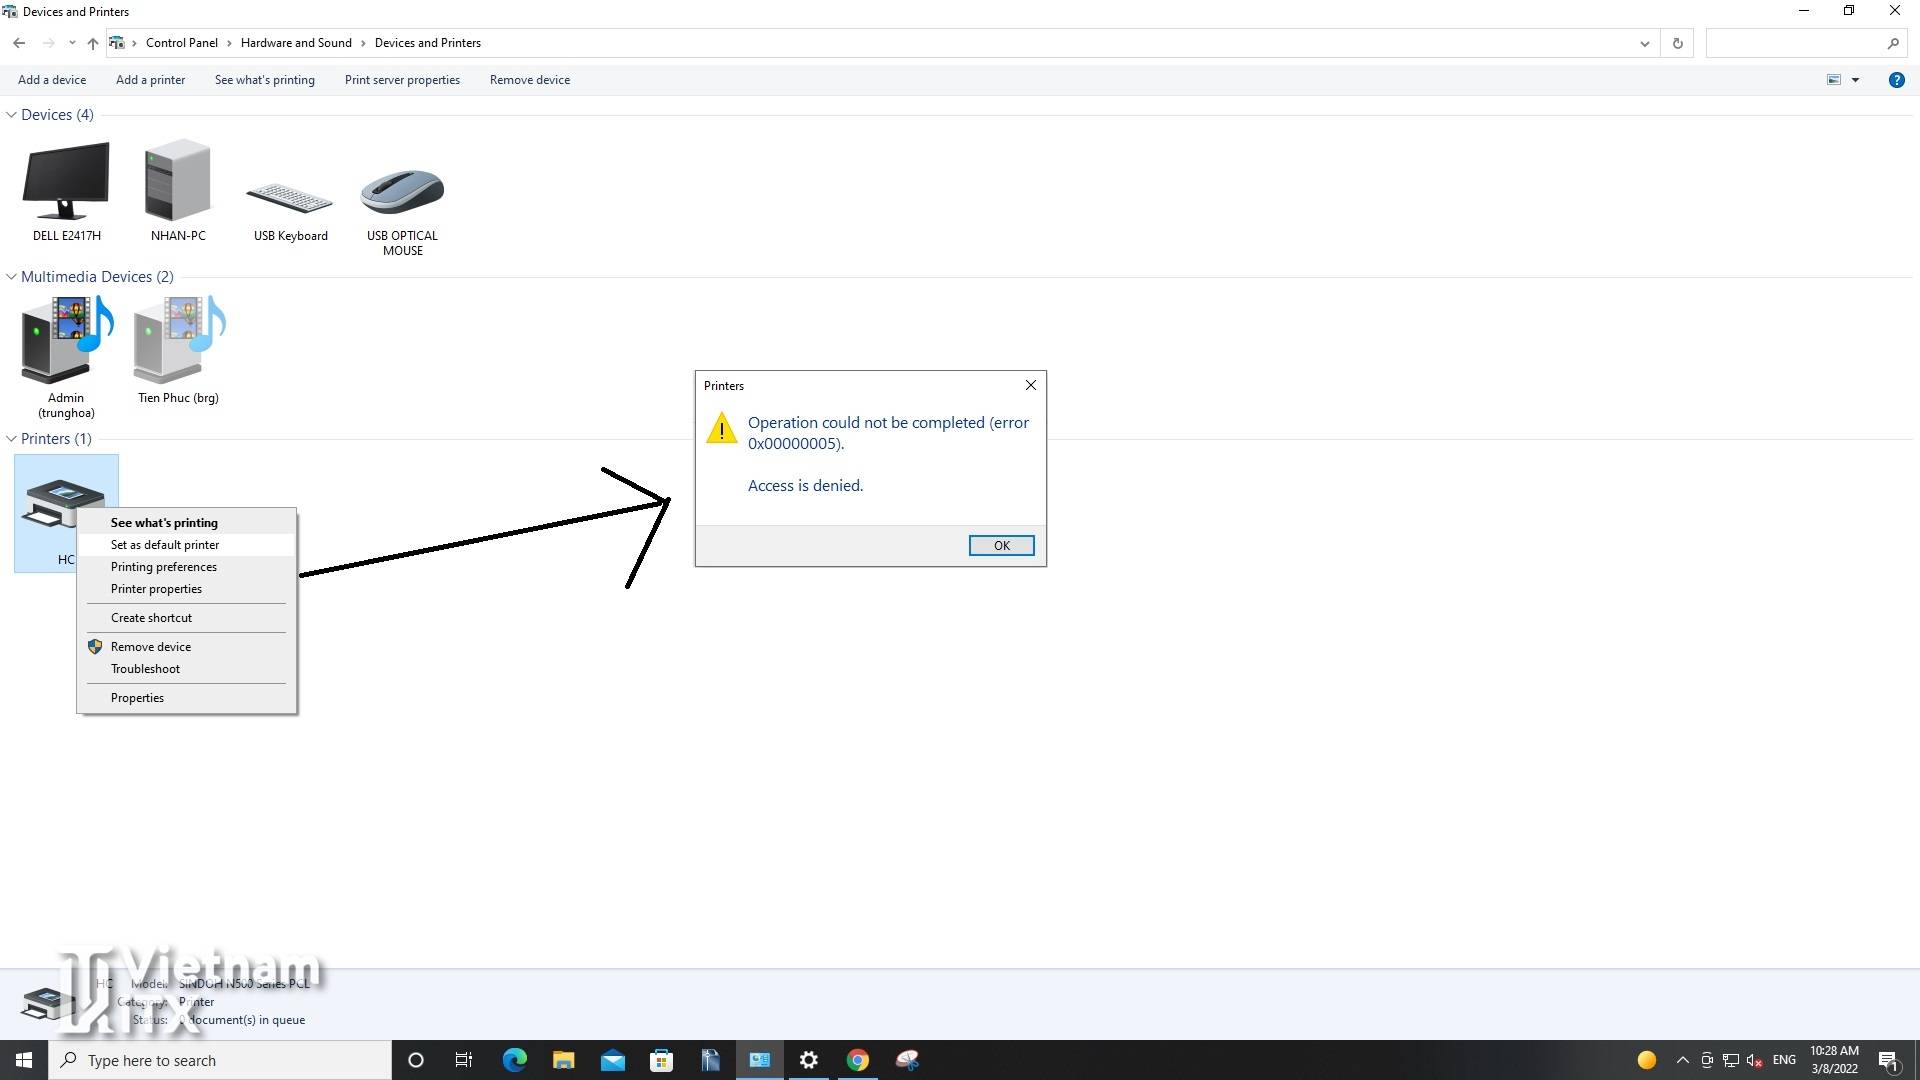The height and width of the screenshot is (1080, 1920).
Task: Refresh the address bar location
Action: tap(1678, 43)
